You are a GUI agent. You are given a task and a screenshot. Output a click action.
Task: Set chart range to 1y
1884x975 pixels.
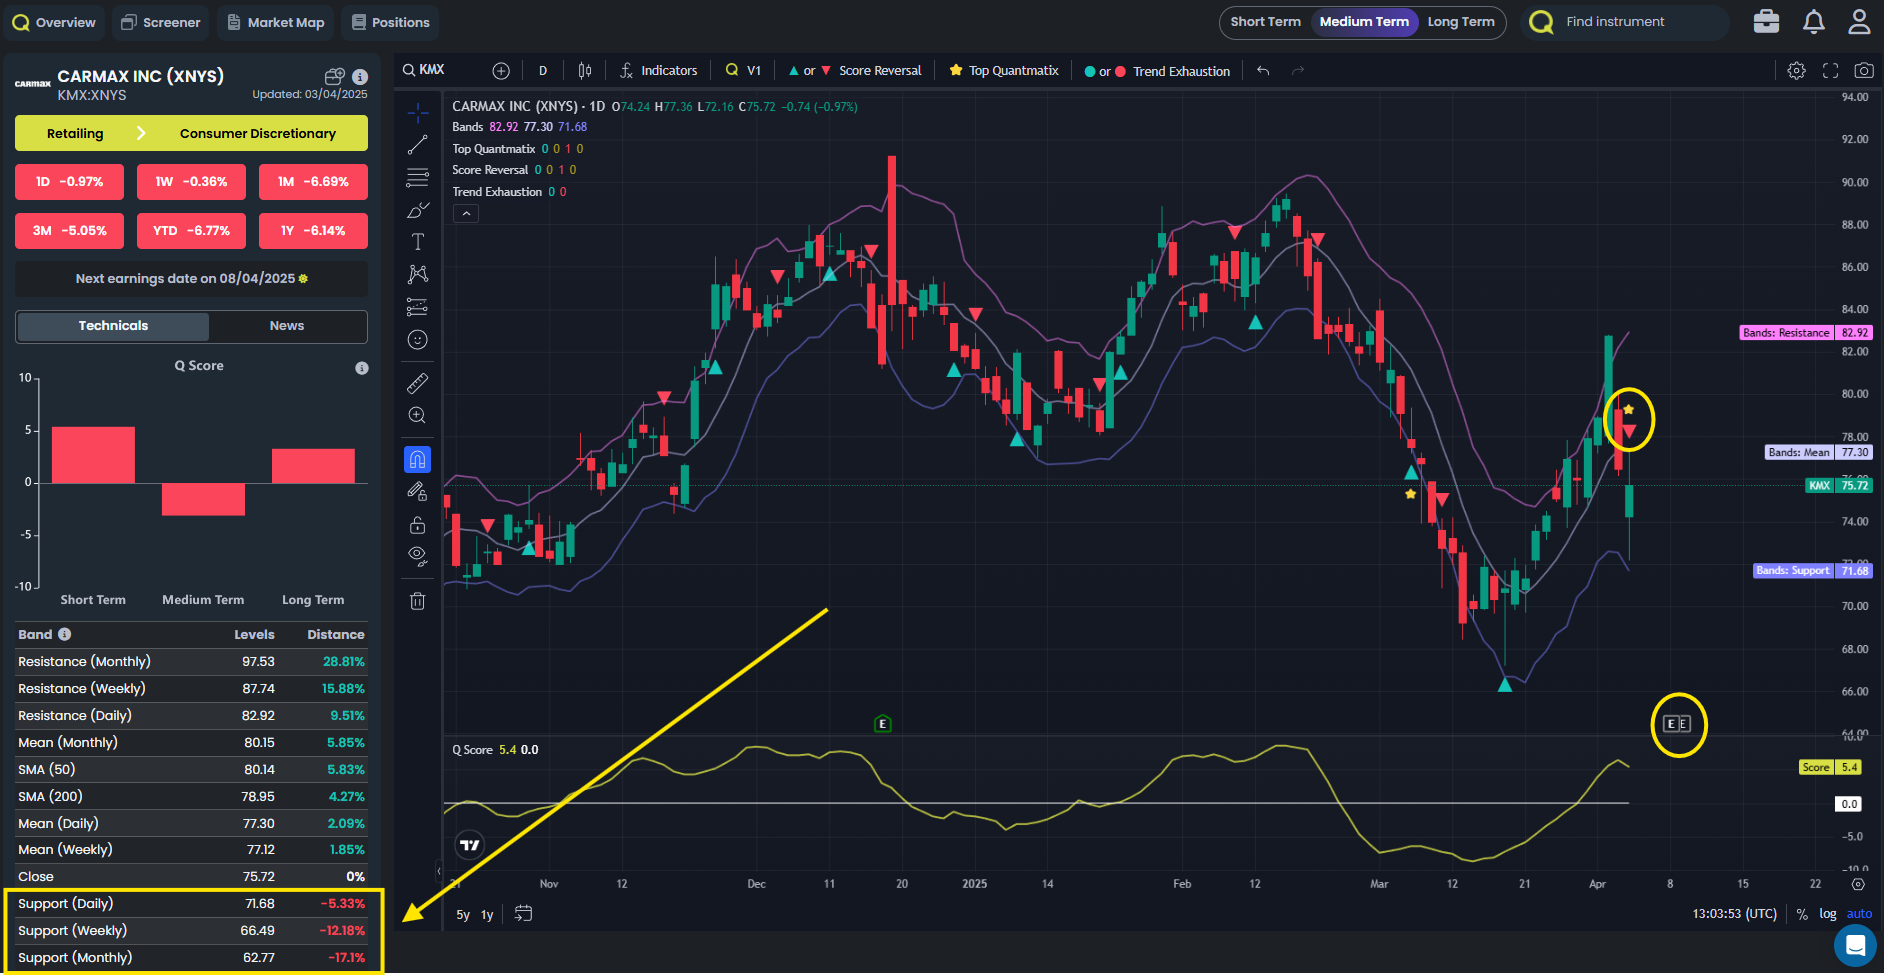click(487, 915)
